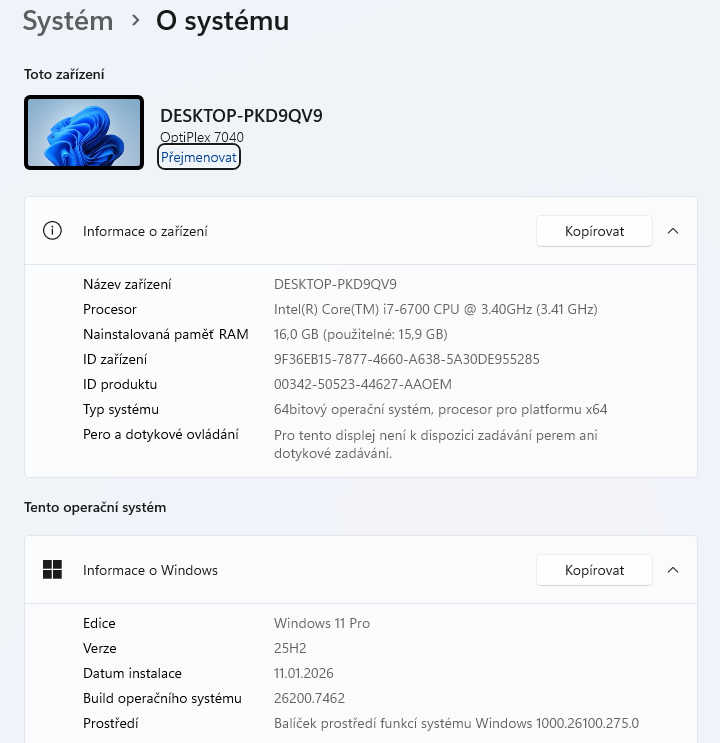
Task: Click the O systému page title
Action: [x=223, y=21]
